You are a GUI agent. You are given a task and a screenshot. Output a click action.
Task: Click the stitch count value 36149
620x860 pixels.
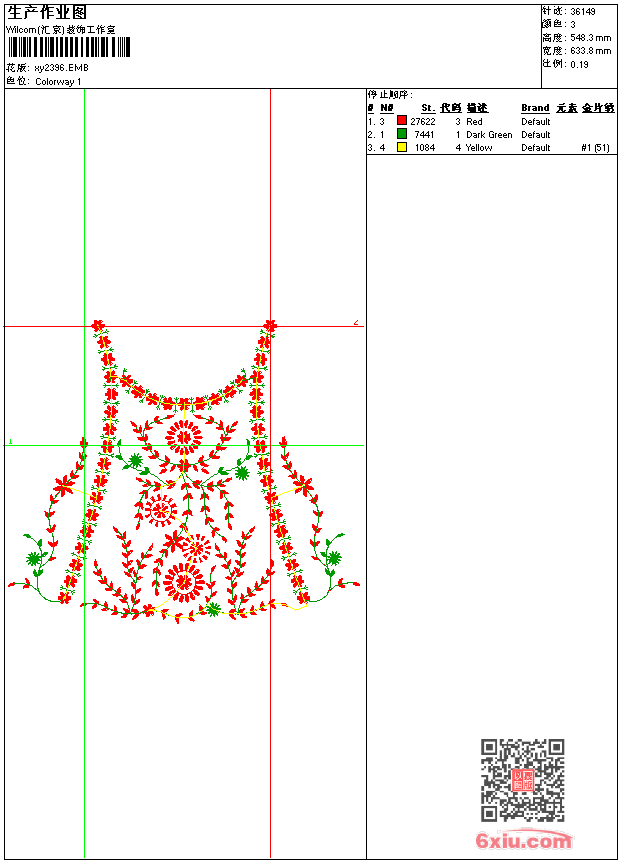[583, 11]
